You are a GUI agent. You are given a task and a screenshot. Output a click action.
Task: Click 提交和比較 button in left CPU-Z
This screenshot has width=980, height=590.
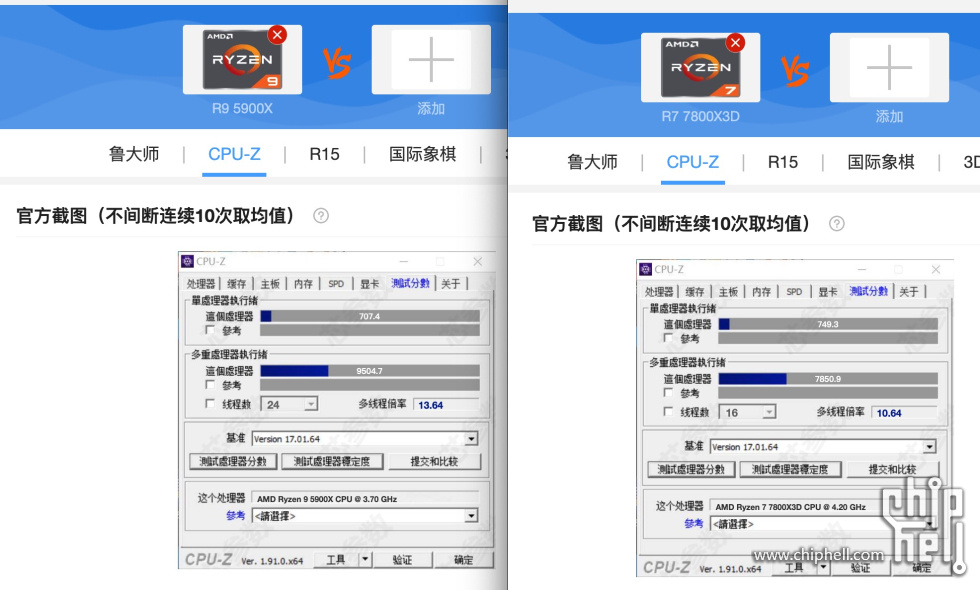(434, 461)
